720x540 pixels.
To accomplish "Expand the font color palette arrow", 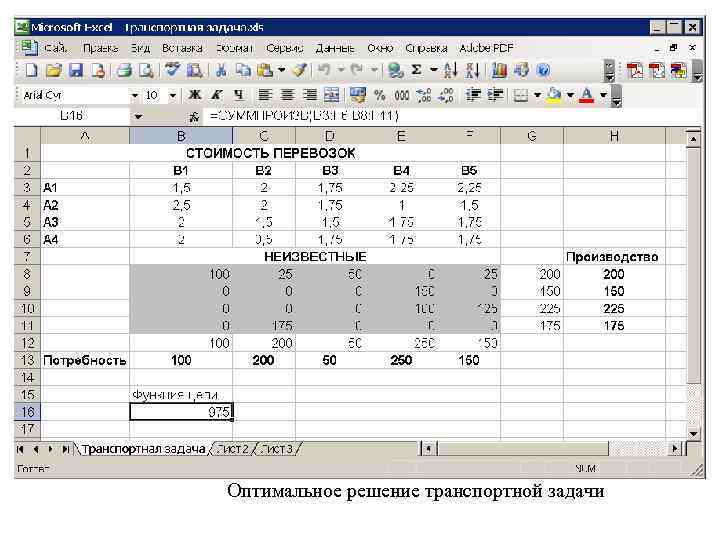I will coord(603,95).
